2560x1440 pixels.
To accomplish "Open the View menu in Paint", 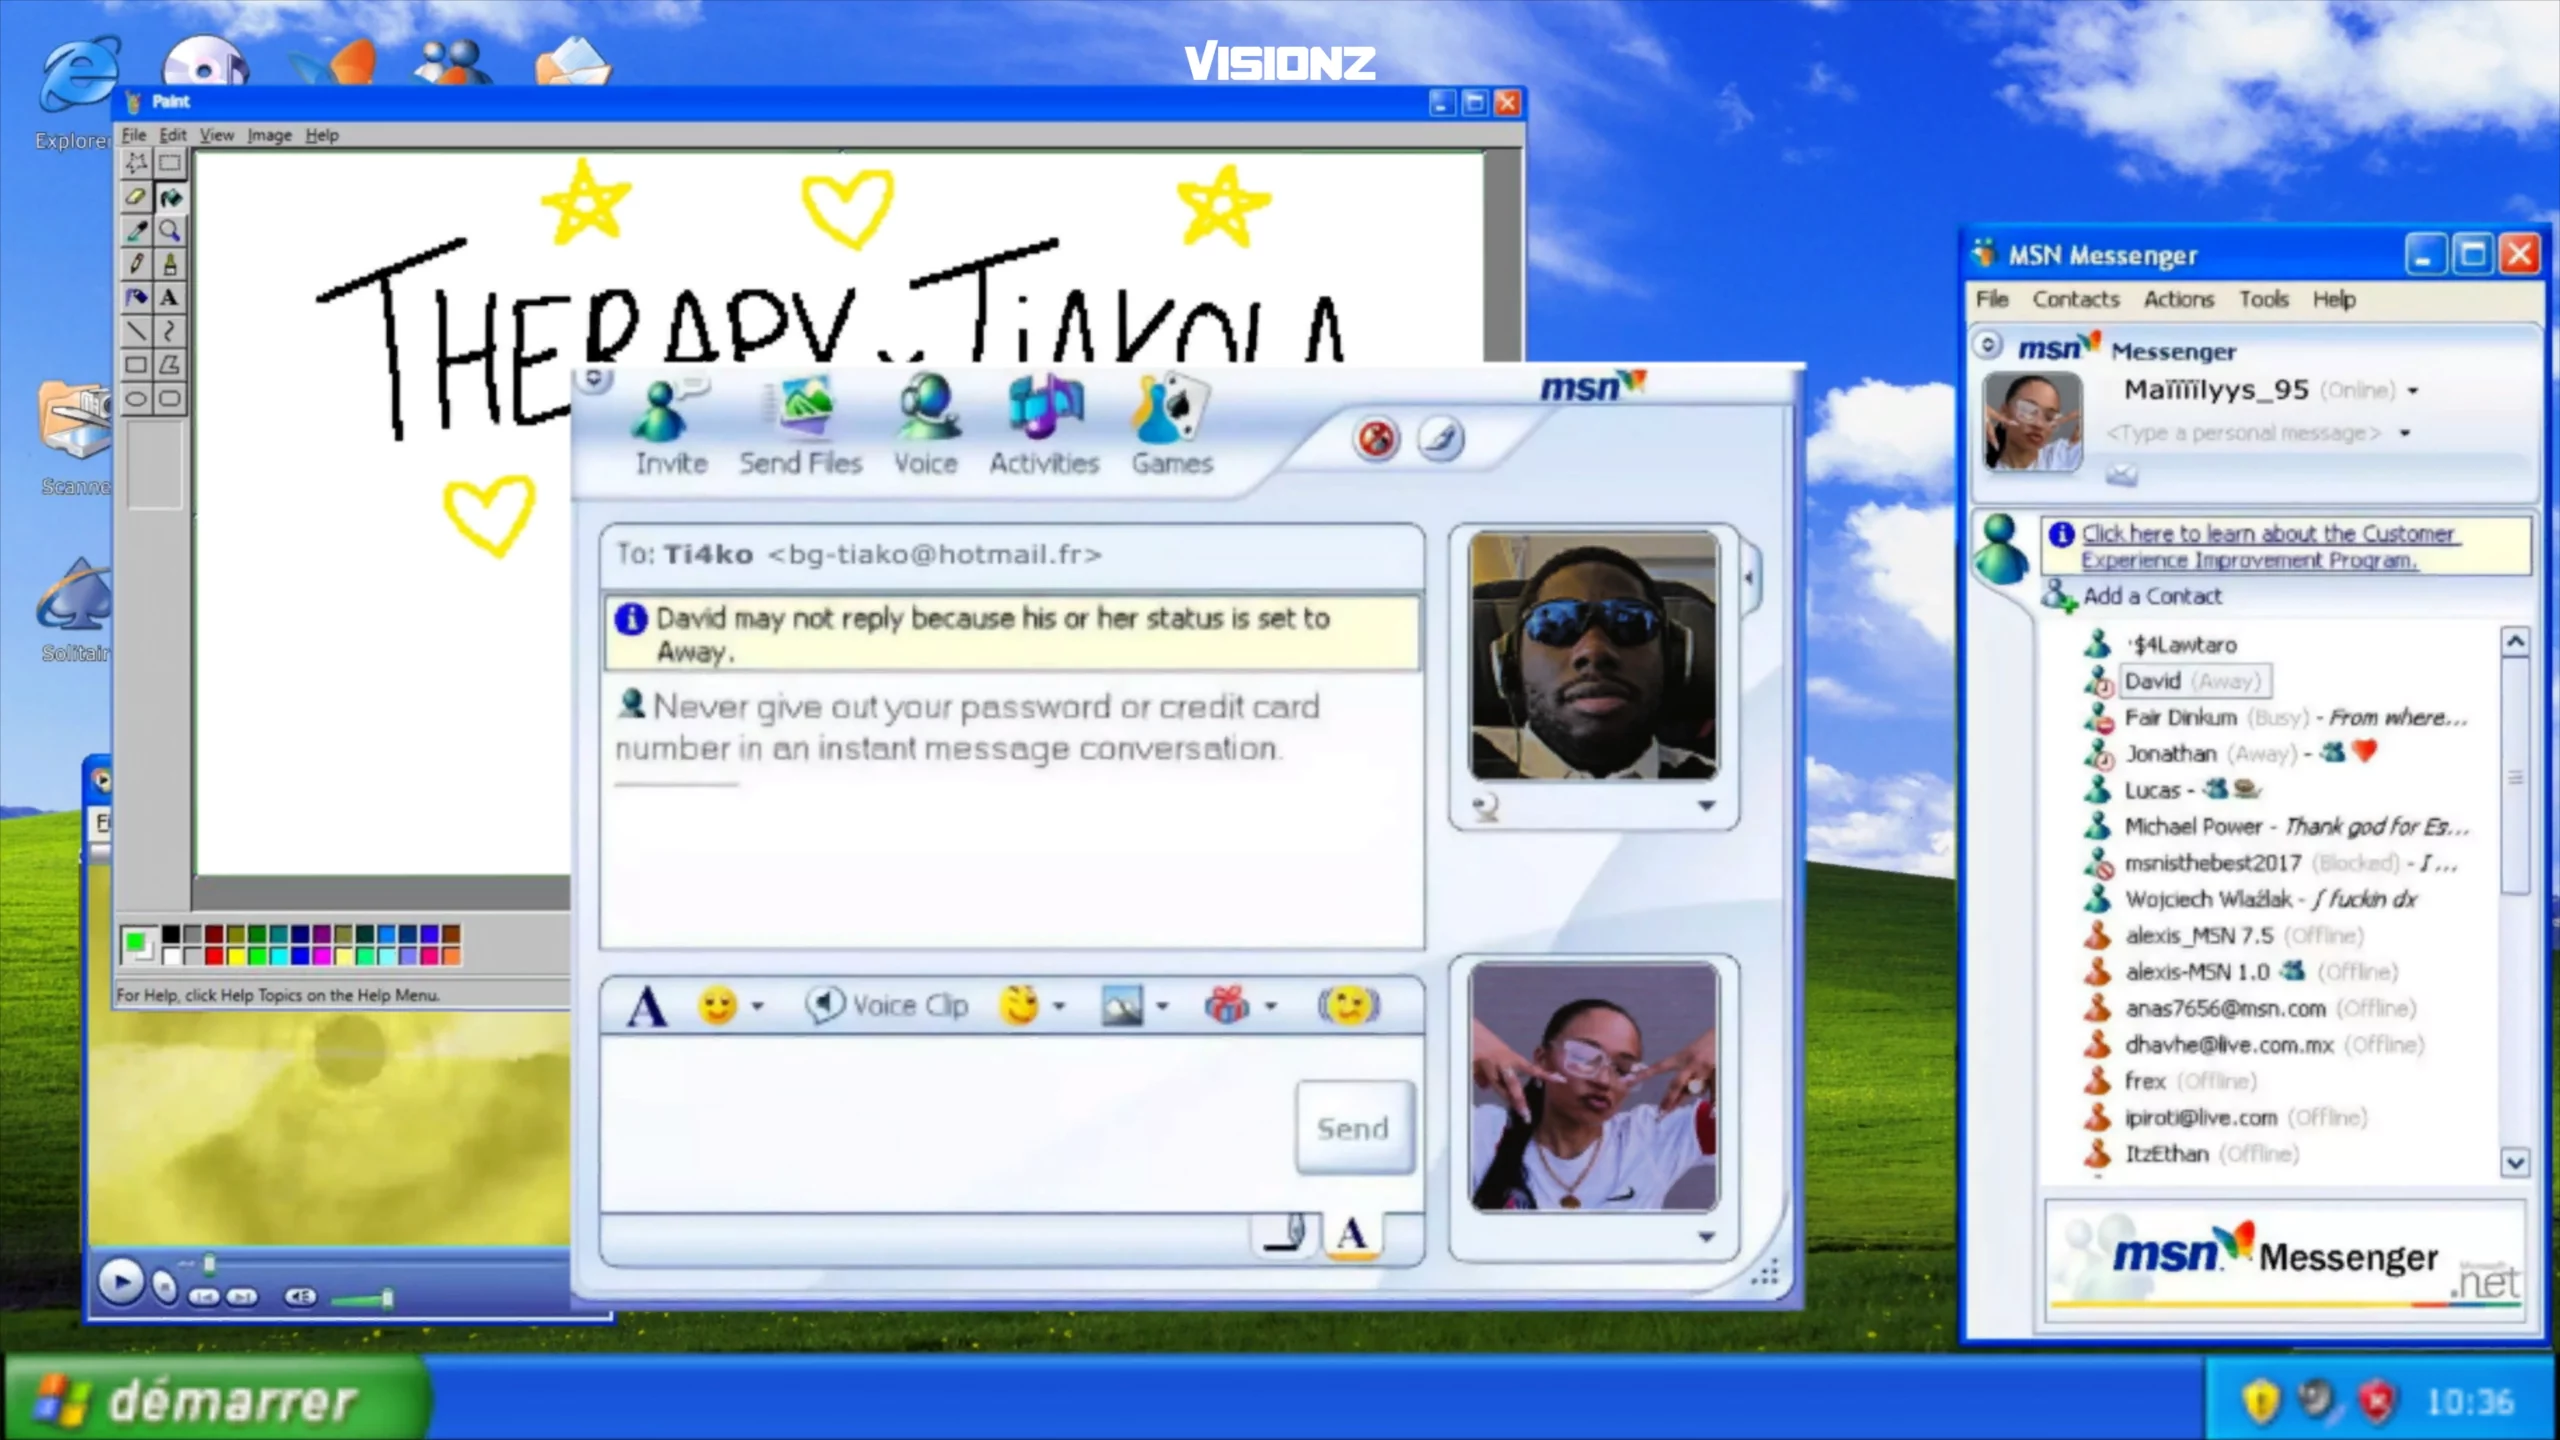I will [x=216, y=135].
